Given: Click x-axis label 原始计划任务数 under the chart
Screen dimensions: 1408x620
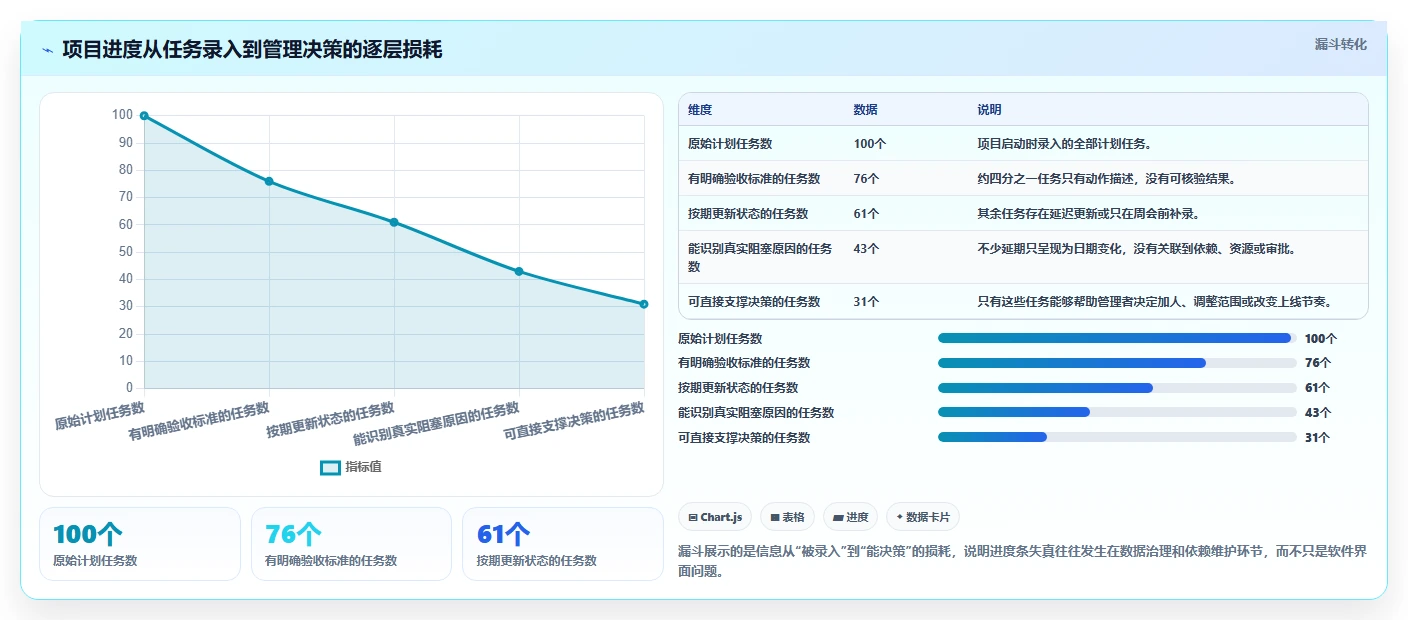Looking at the screenshot, I should 100,416.
